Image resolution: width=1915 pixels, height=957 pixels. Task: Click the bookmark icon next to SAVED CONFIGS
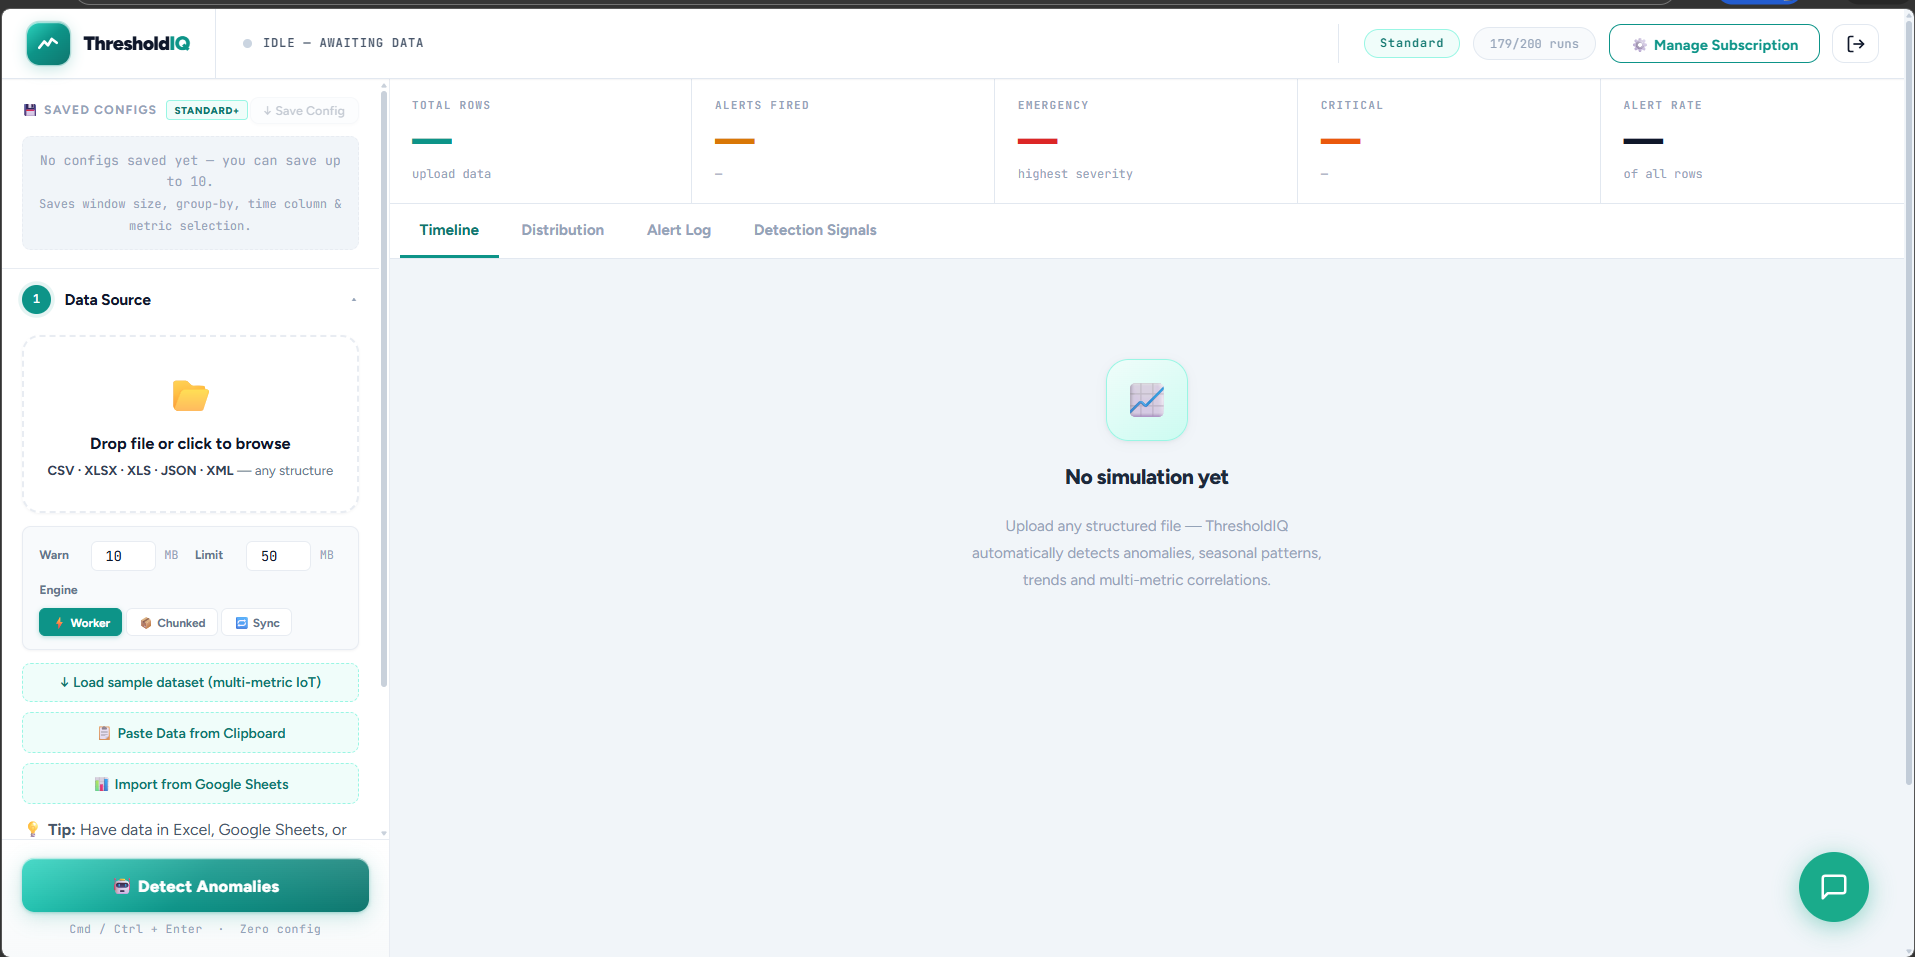[30, 109]
